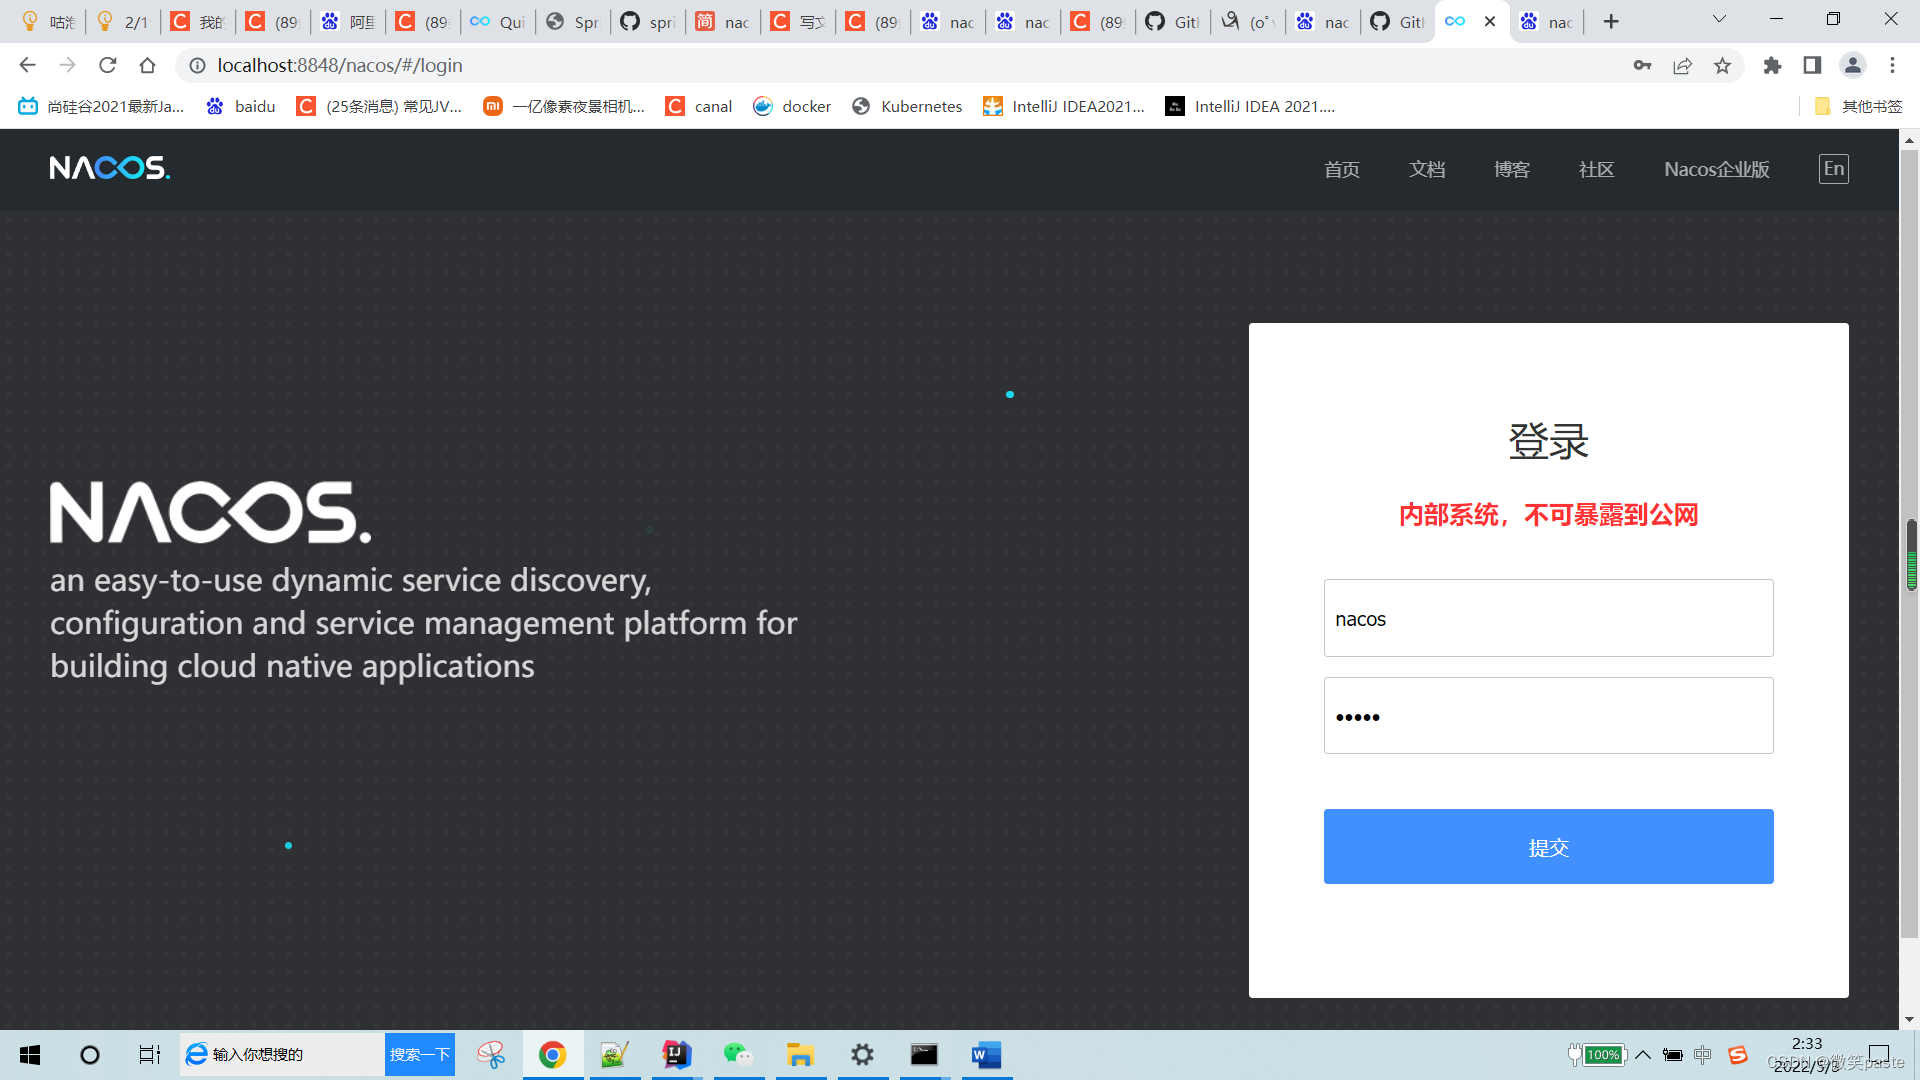This screenshot has width=1920, height=1080.
Task: Open Task View on taskbar
Action: coord(149,1055)
